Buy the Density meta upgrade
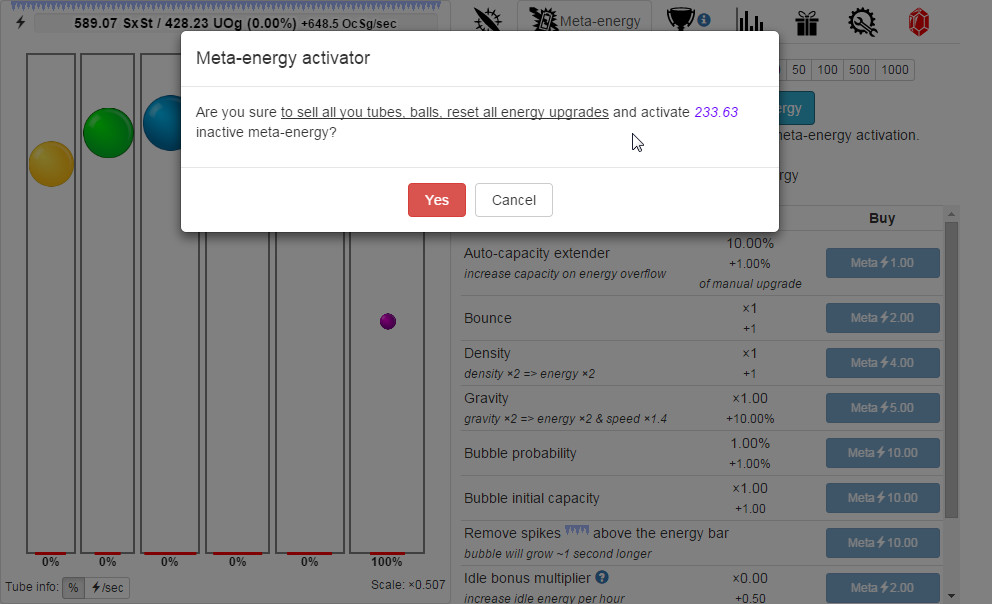Screen dimensions: 992x604 (x=882, y=363)
